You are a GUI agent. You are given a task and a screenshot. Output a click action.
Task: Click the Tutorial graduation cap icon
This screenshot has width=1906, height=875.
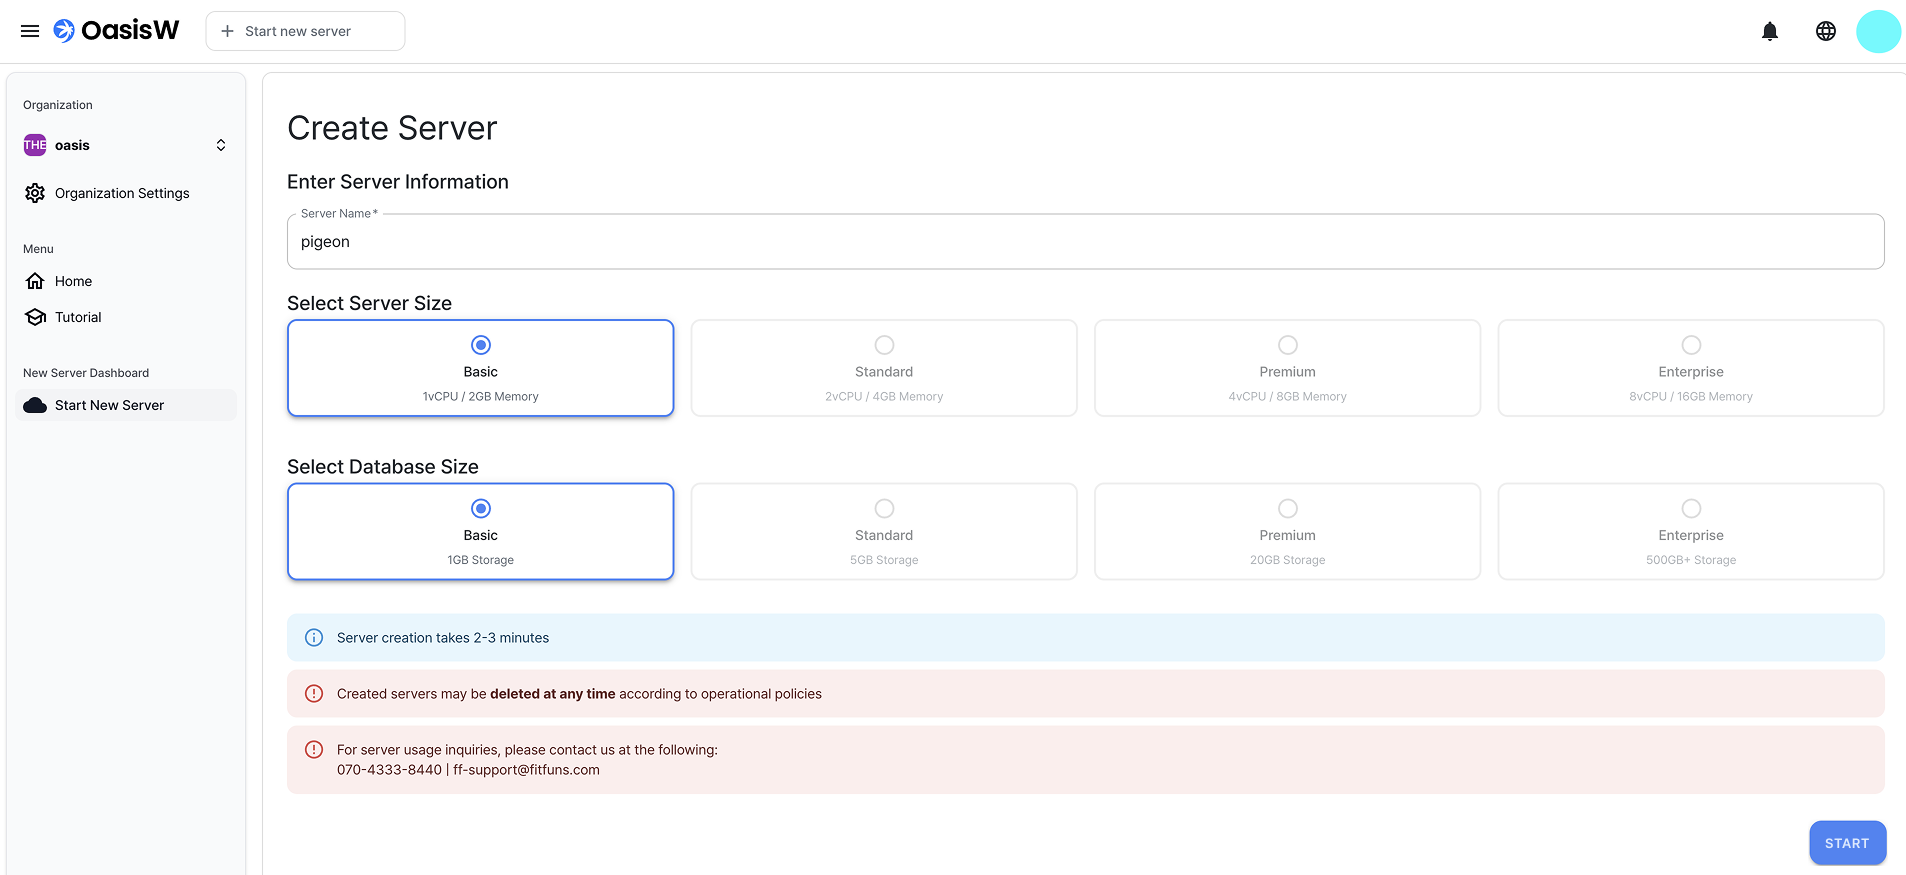pos(35,317)
